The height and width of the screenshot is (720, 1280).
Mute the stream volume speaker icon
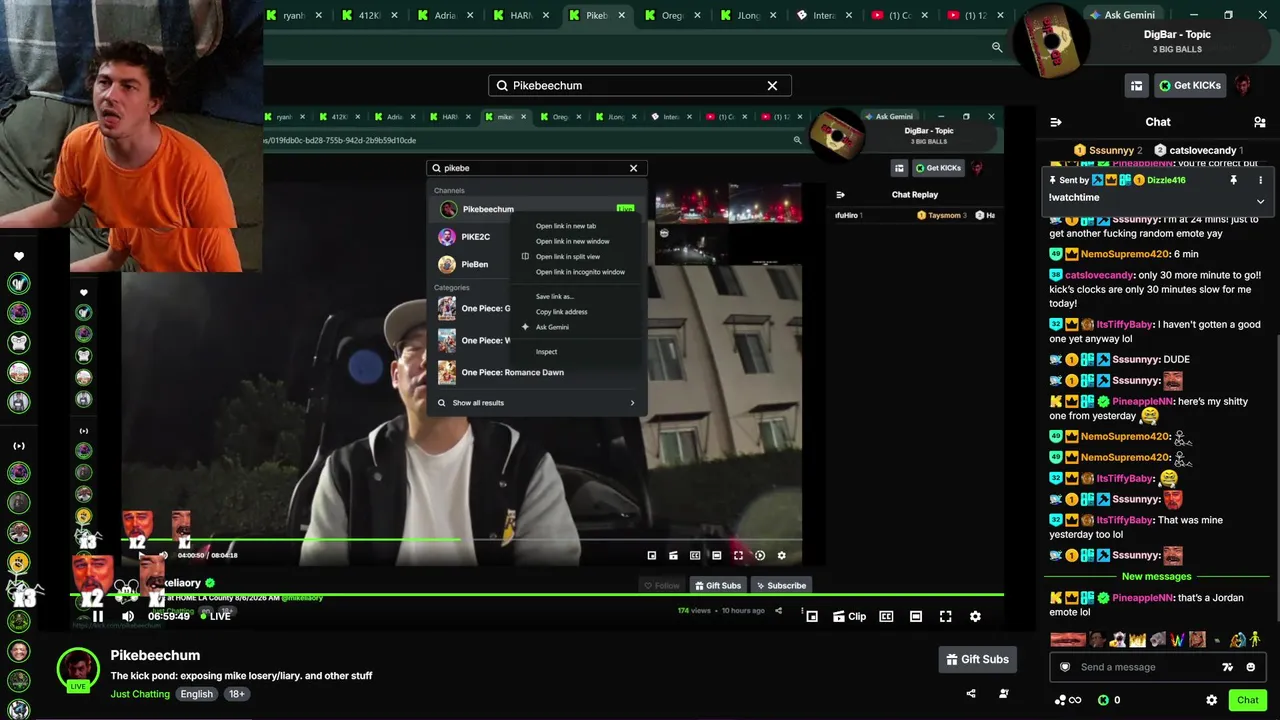tap(128, 616)
